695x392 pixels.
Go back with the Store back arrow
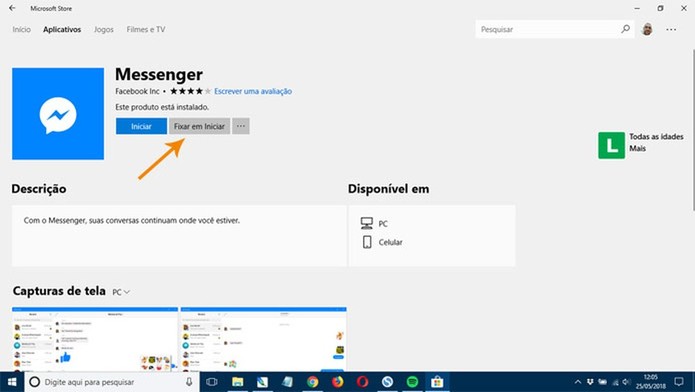[x=12, y=8]
